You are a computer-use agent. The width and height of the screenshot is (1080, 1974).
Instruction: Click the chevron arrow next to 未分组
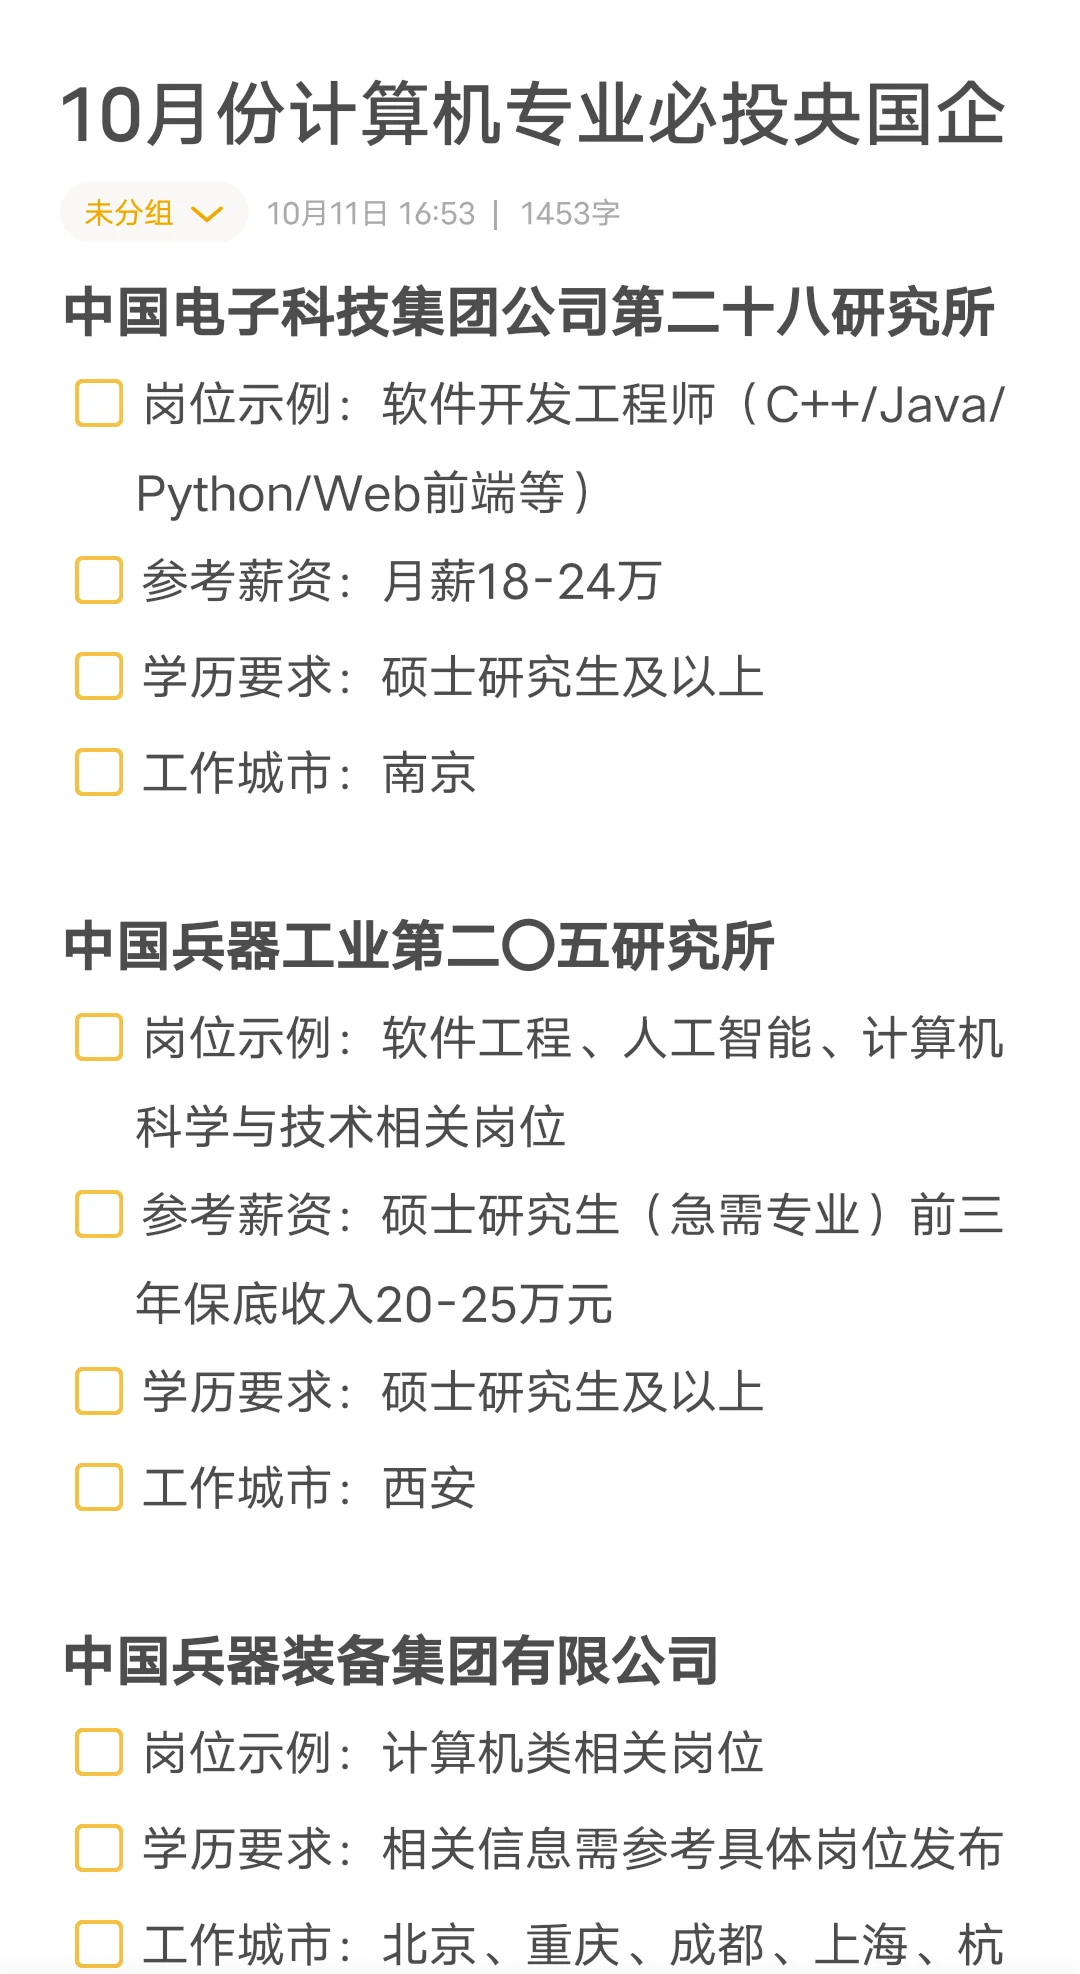click(x=207, y=214)
